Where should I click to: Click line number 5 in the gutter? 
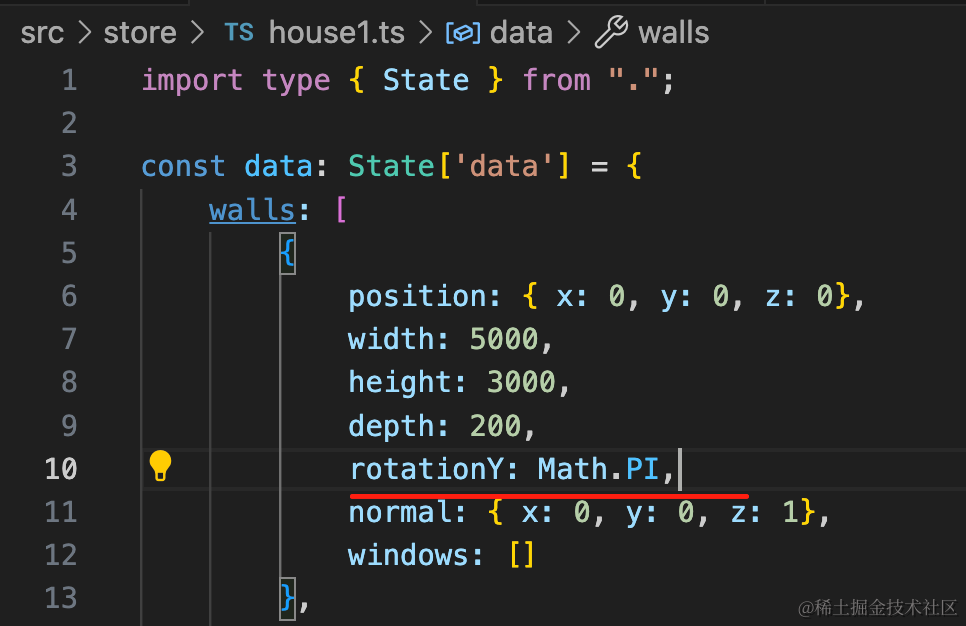[70, 253]
